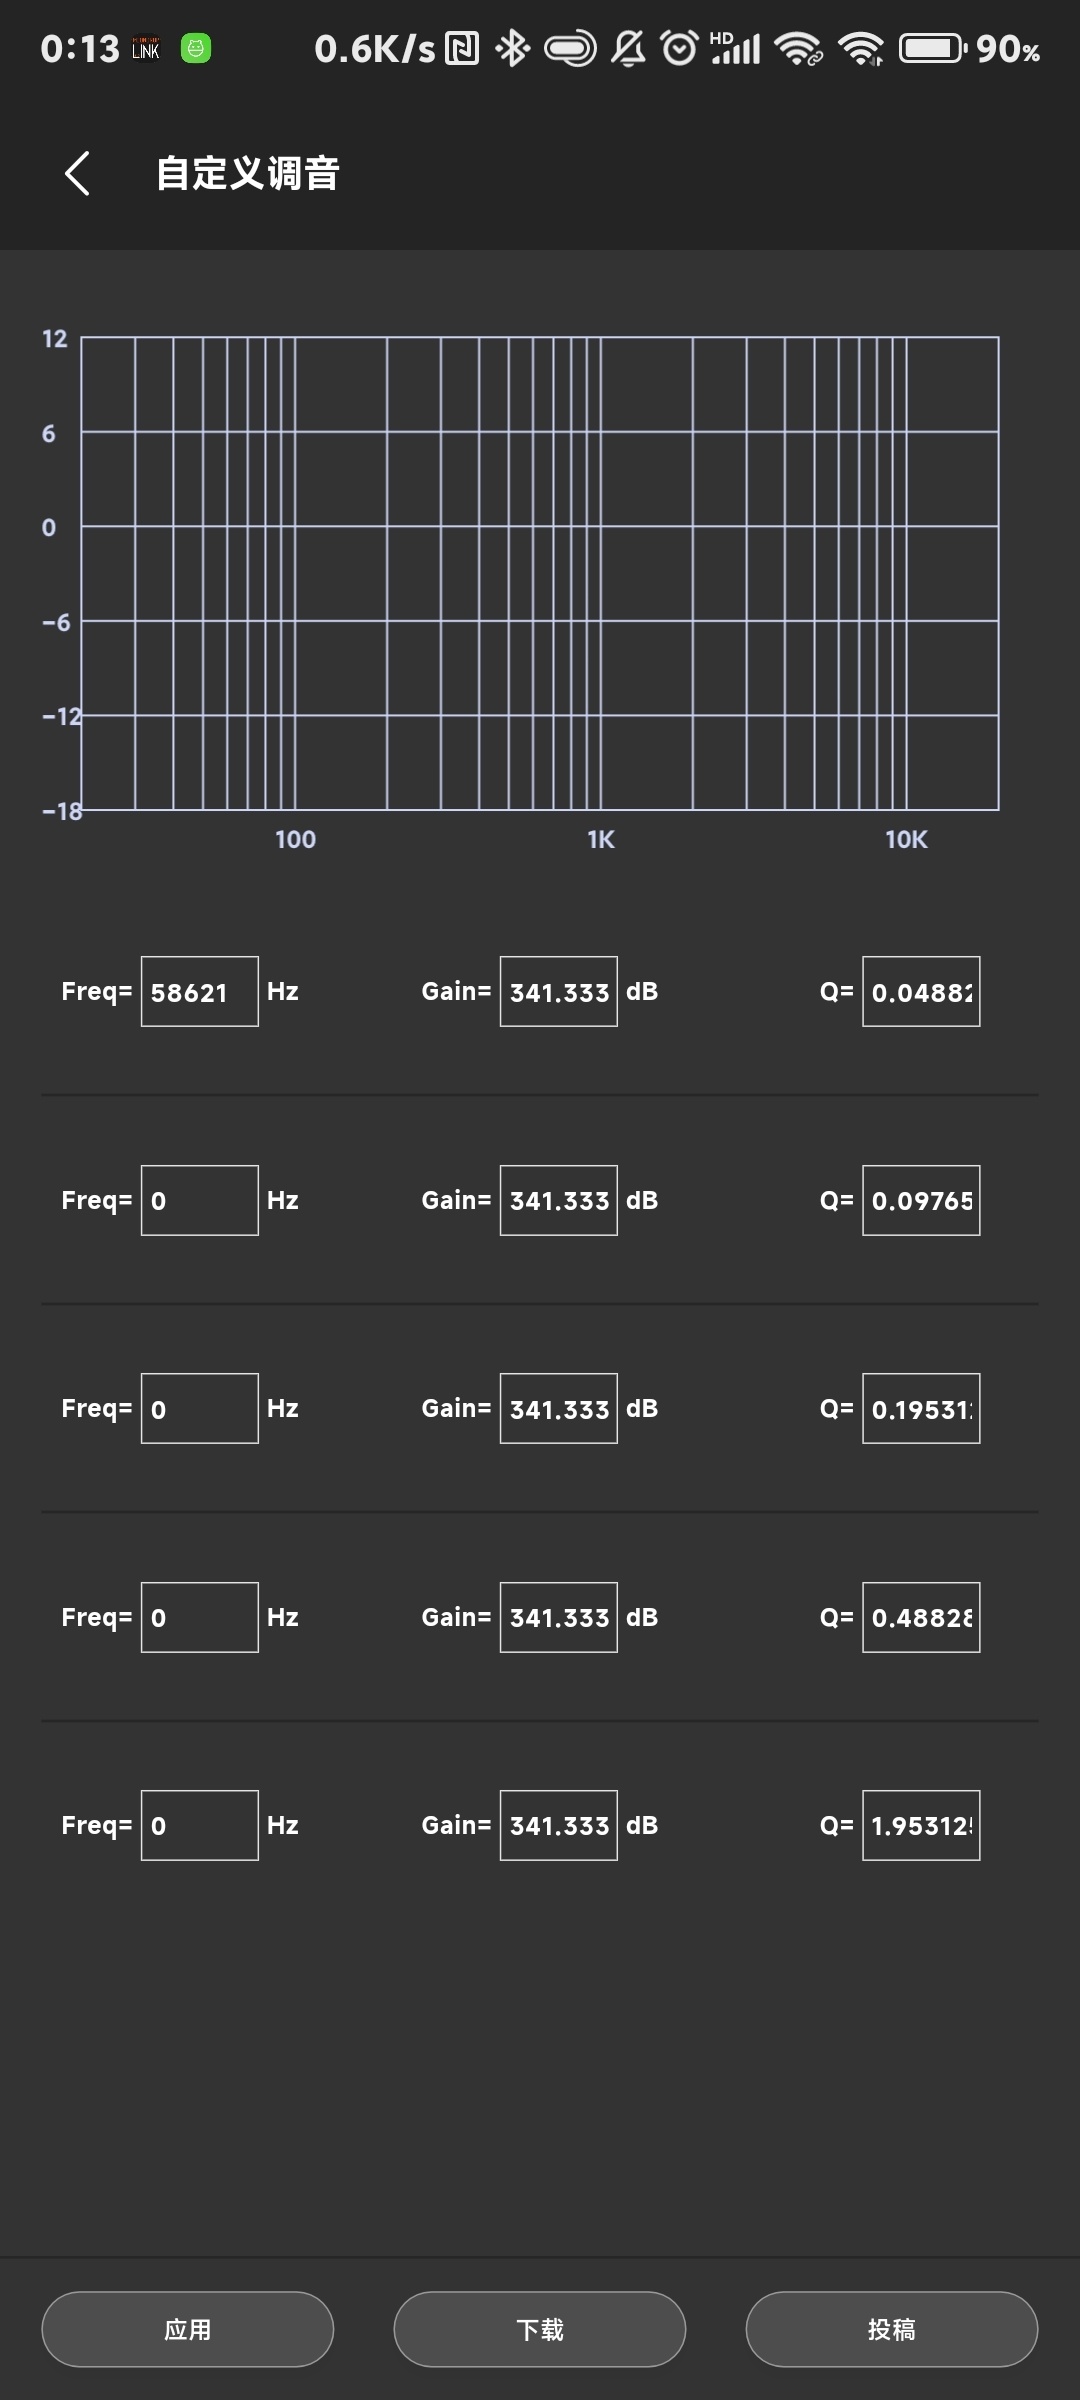This screenshot has height=2400, width=1080.
Task: Edit the Q field showing 0.0488
Action: point(921,992)
